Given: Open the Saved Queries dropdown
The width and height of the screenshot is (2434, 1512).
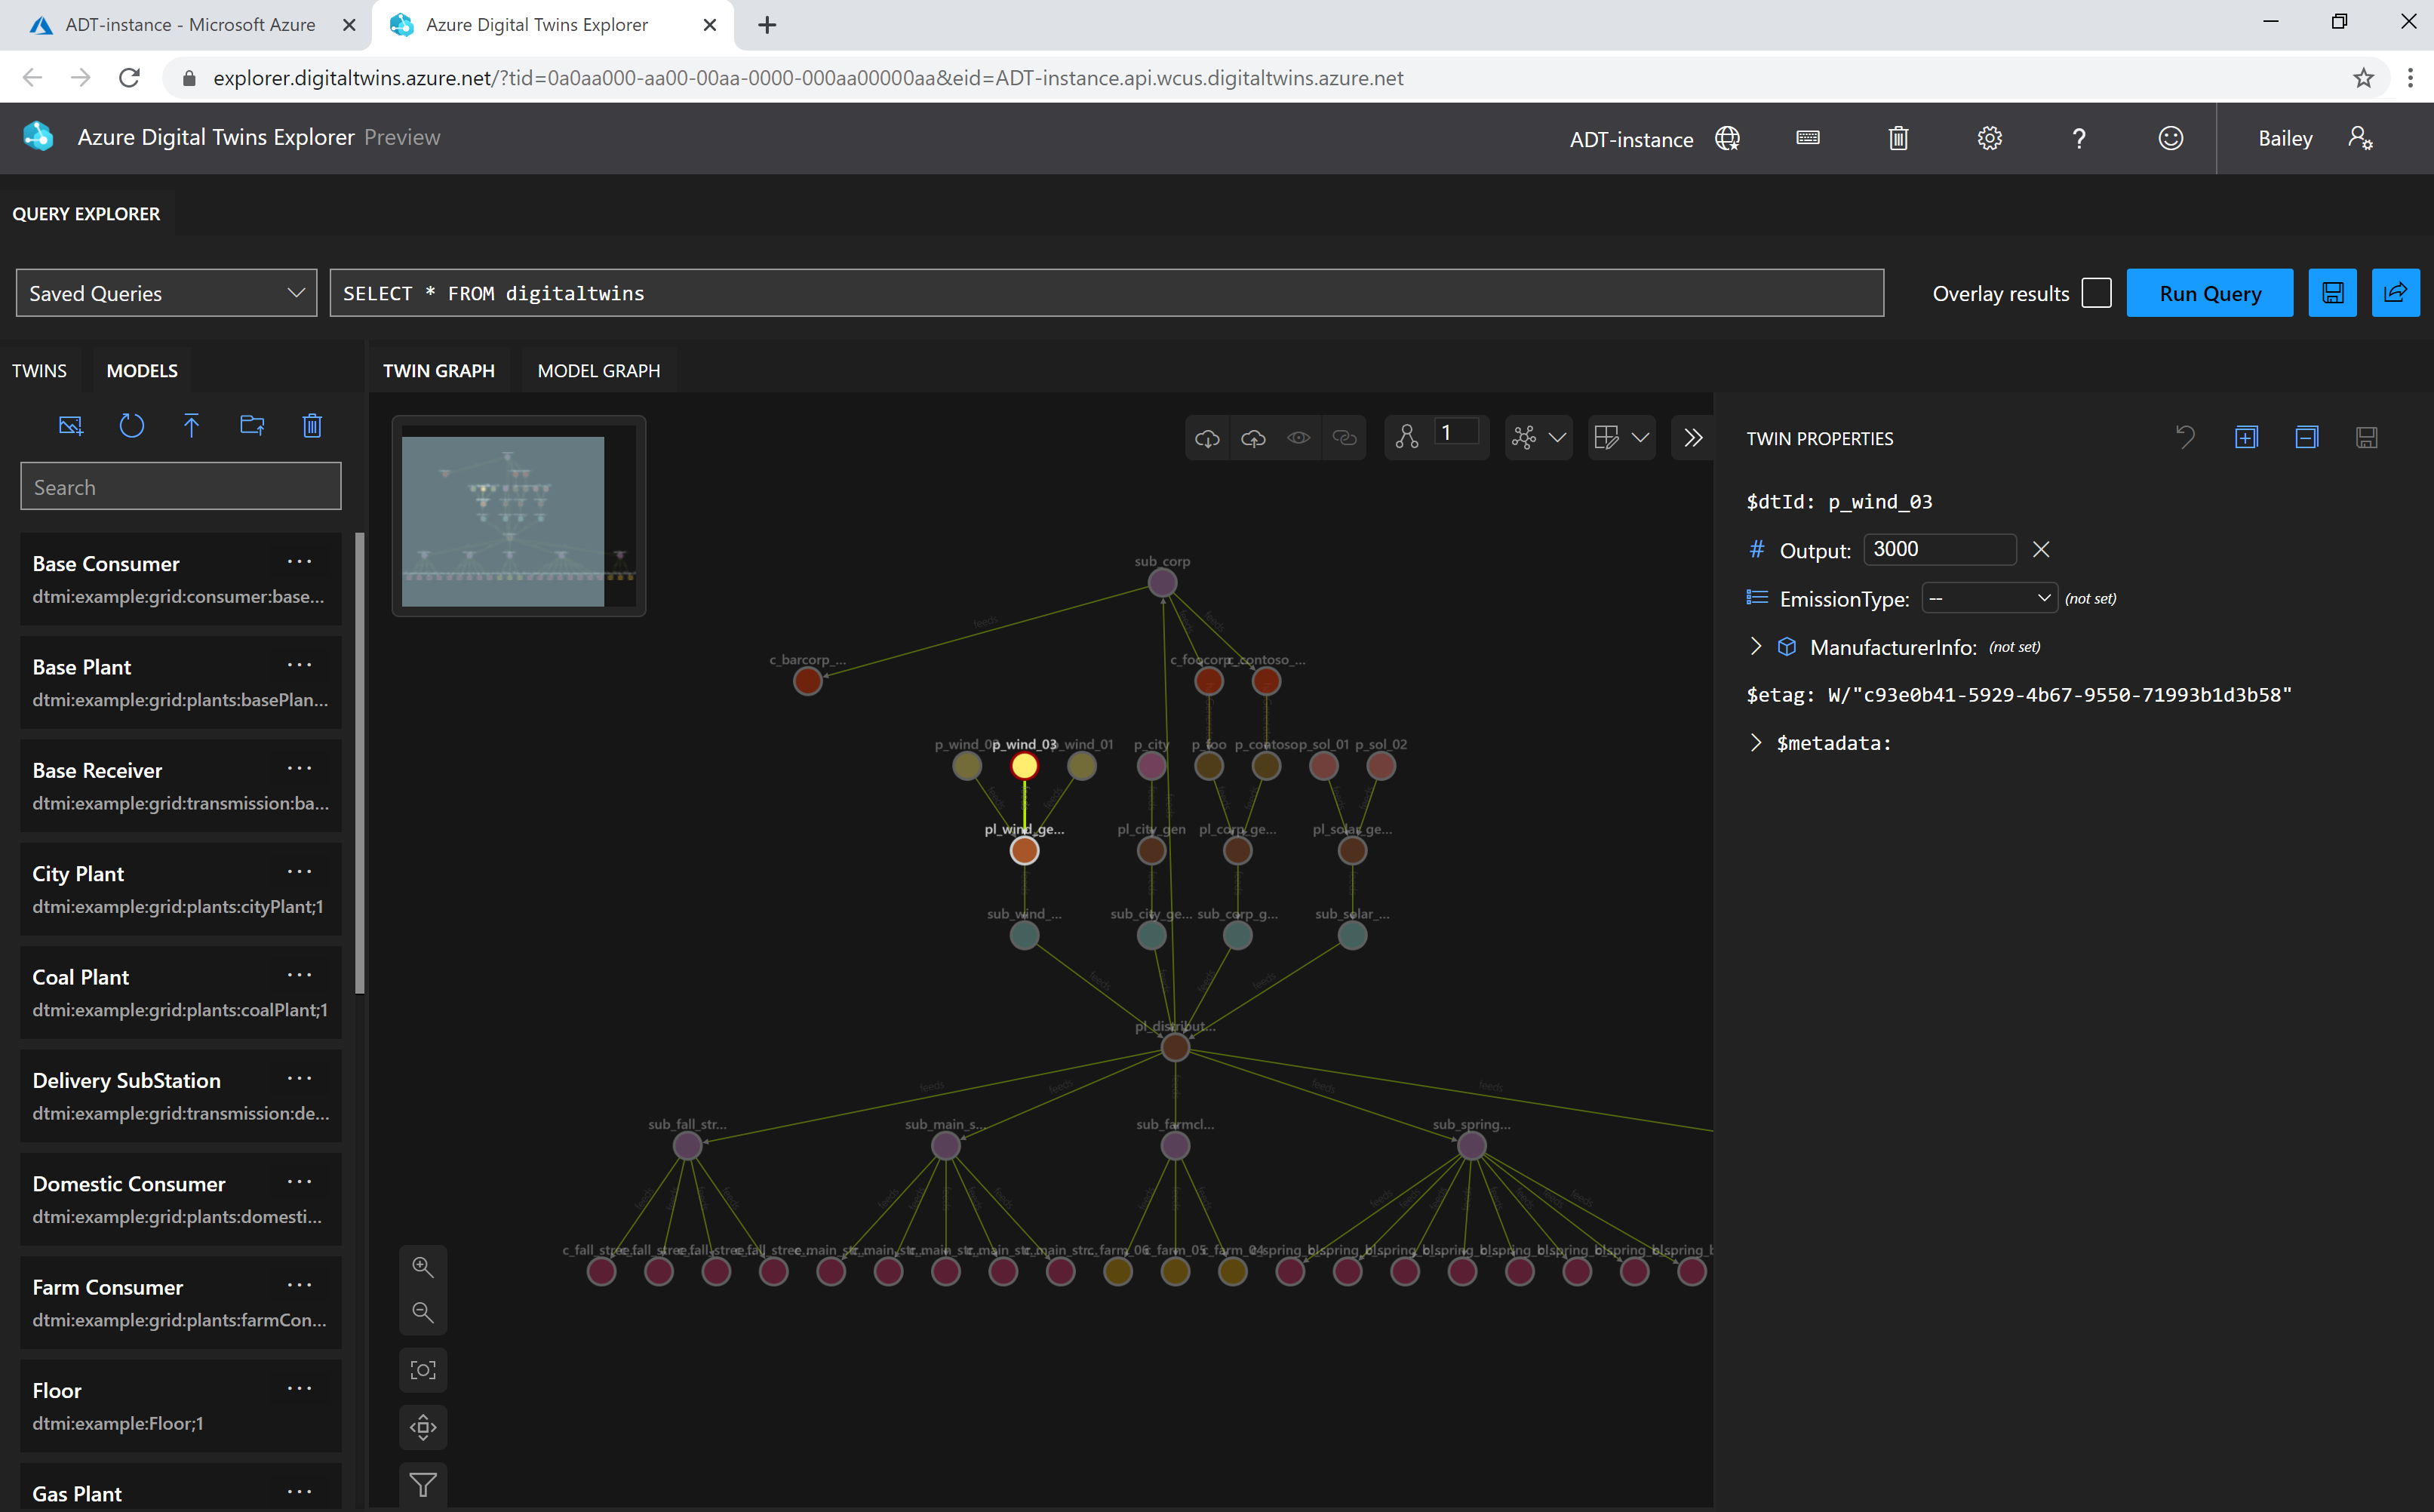Looking at the screenshot, I should coord(165,293).
